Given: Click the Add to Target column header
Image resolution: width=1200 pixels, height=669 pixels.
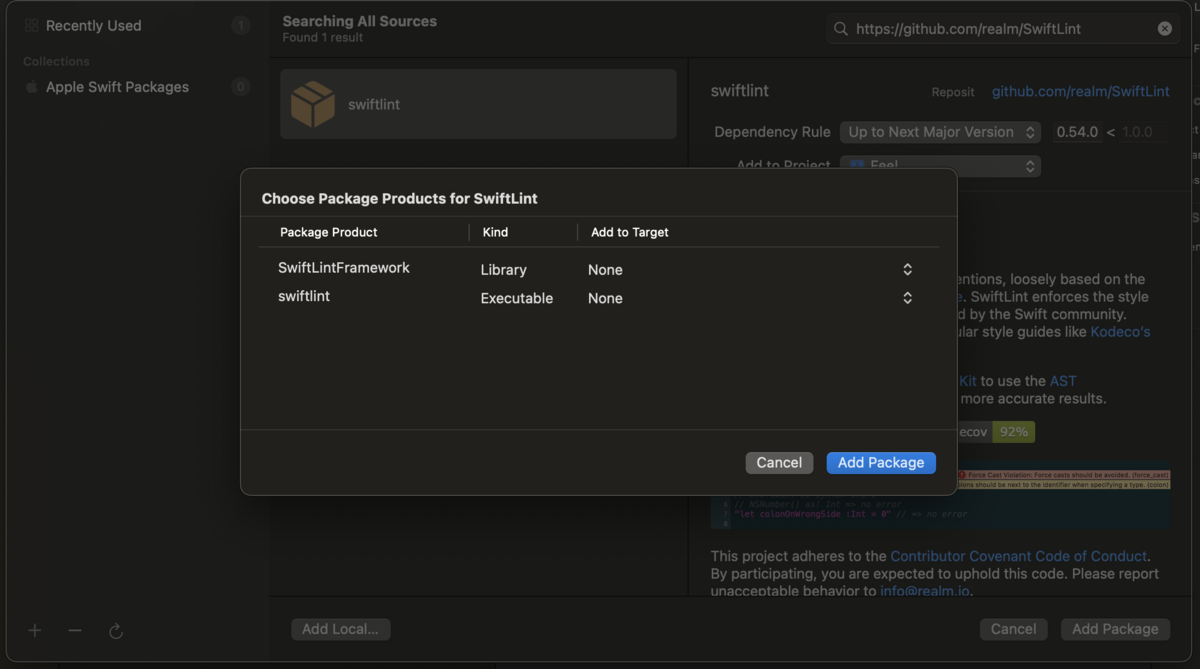Looking at the screenshot, I should click(630, 232).
